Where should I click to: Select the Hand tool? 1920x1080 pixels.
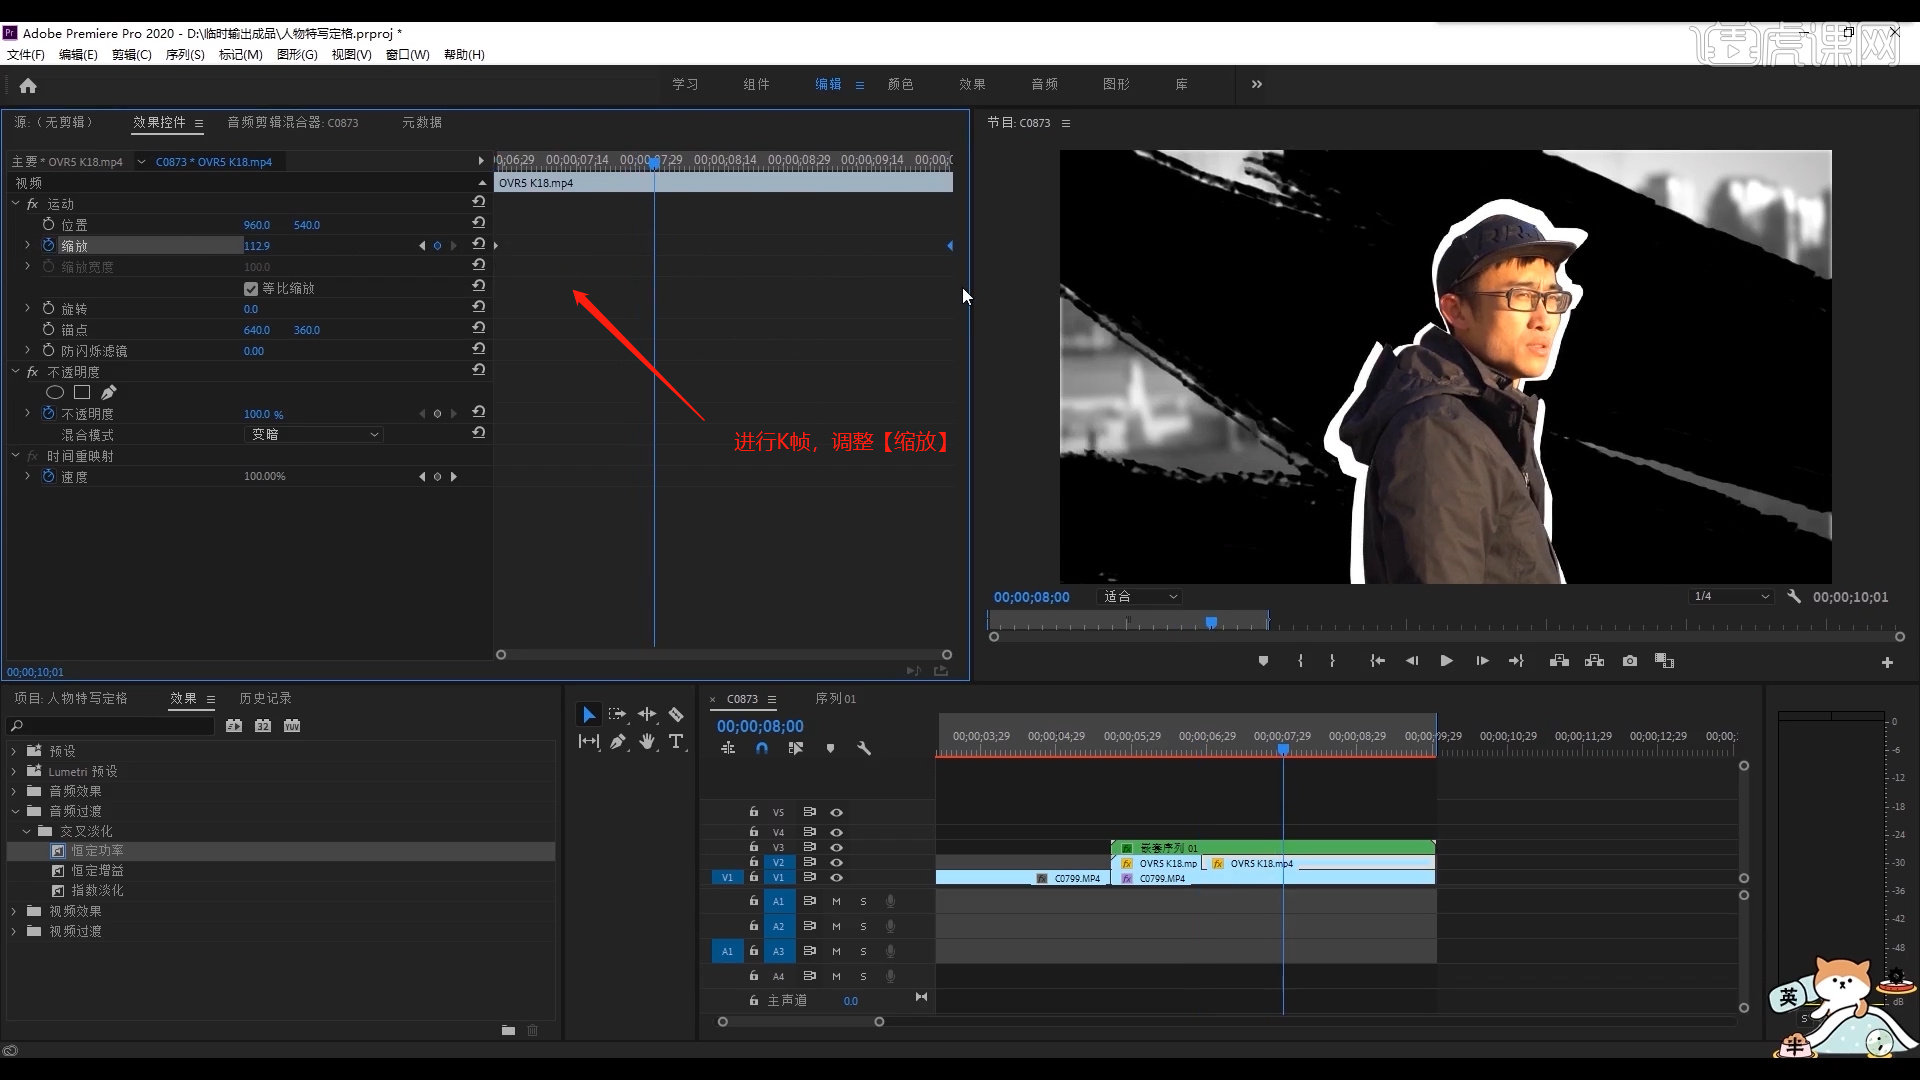(x=647, y=741)
